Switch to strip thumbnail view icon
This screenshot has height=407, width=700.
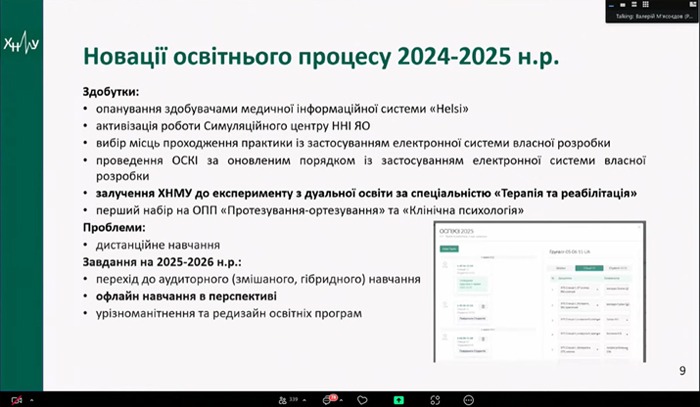pos(634,5)
